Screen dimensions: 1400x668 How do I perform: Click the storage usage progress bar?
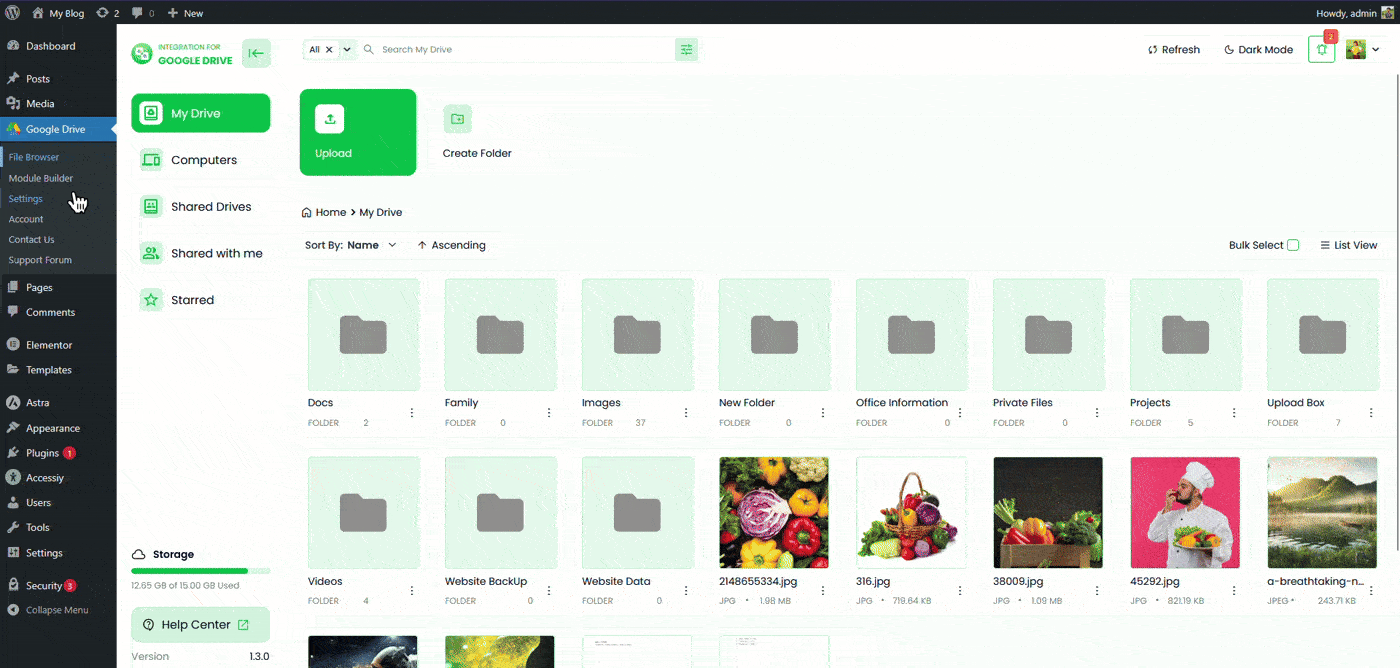pos(200,569)
